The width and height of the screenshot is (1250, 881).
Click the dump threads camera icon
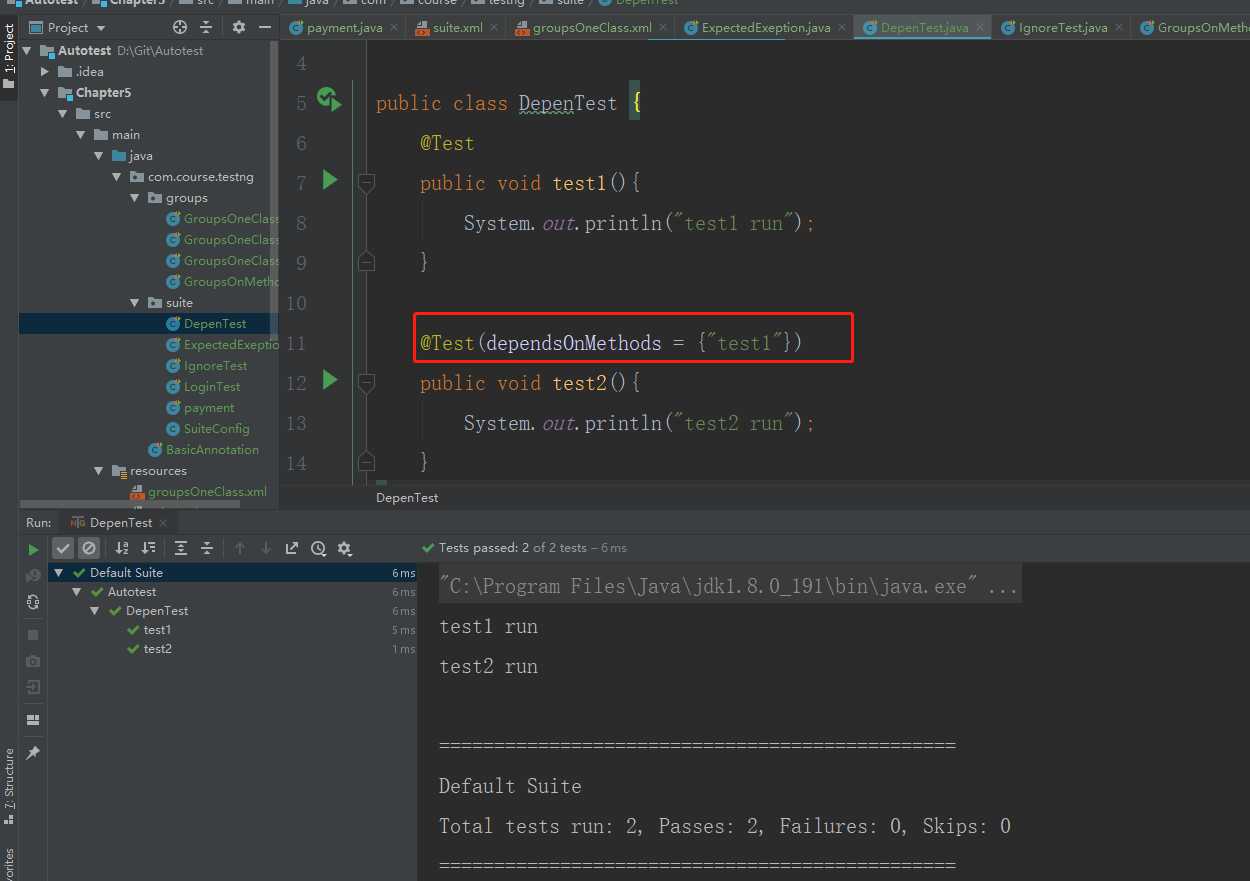point(33,661)
